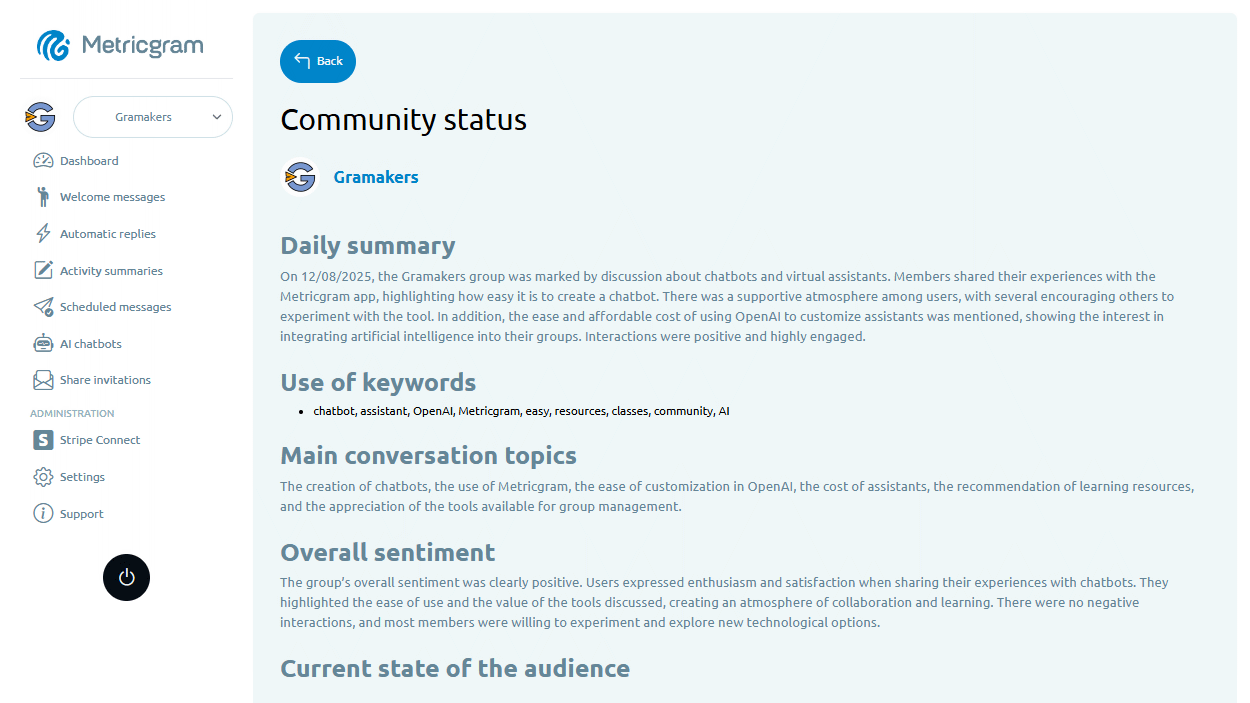The image size is (1250, 703).
Task: Click the Metricgram logo in sidebar
Action: [x=121, y=46]
